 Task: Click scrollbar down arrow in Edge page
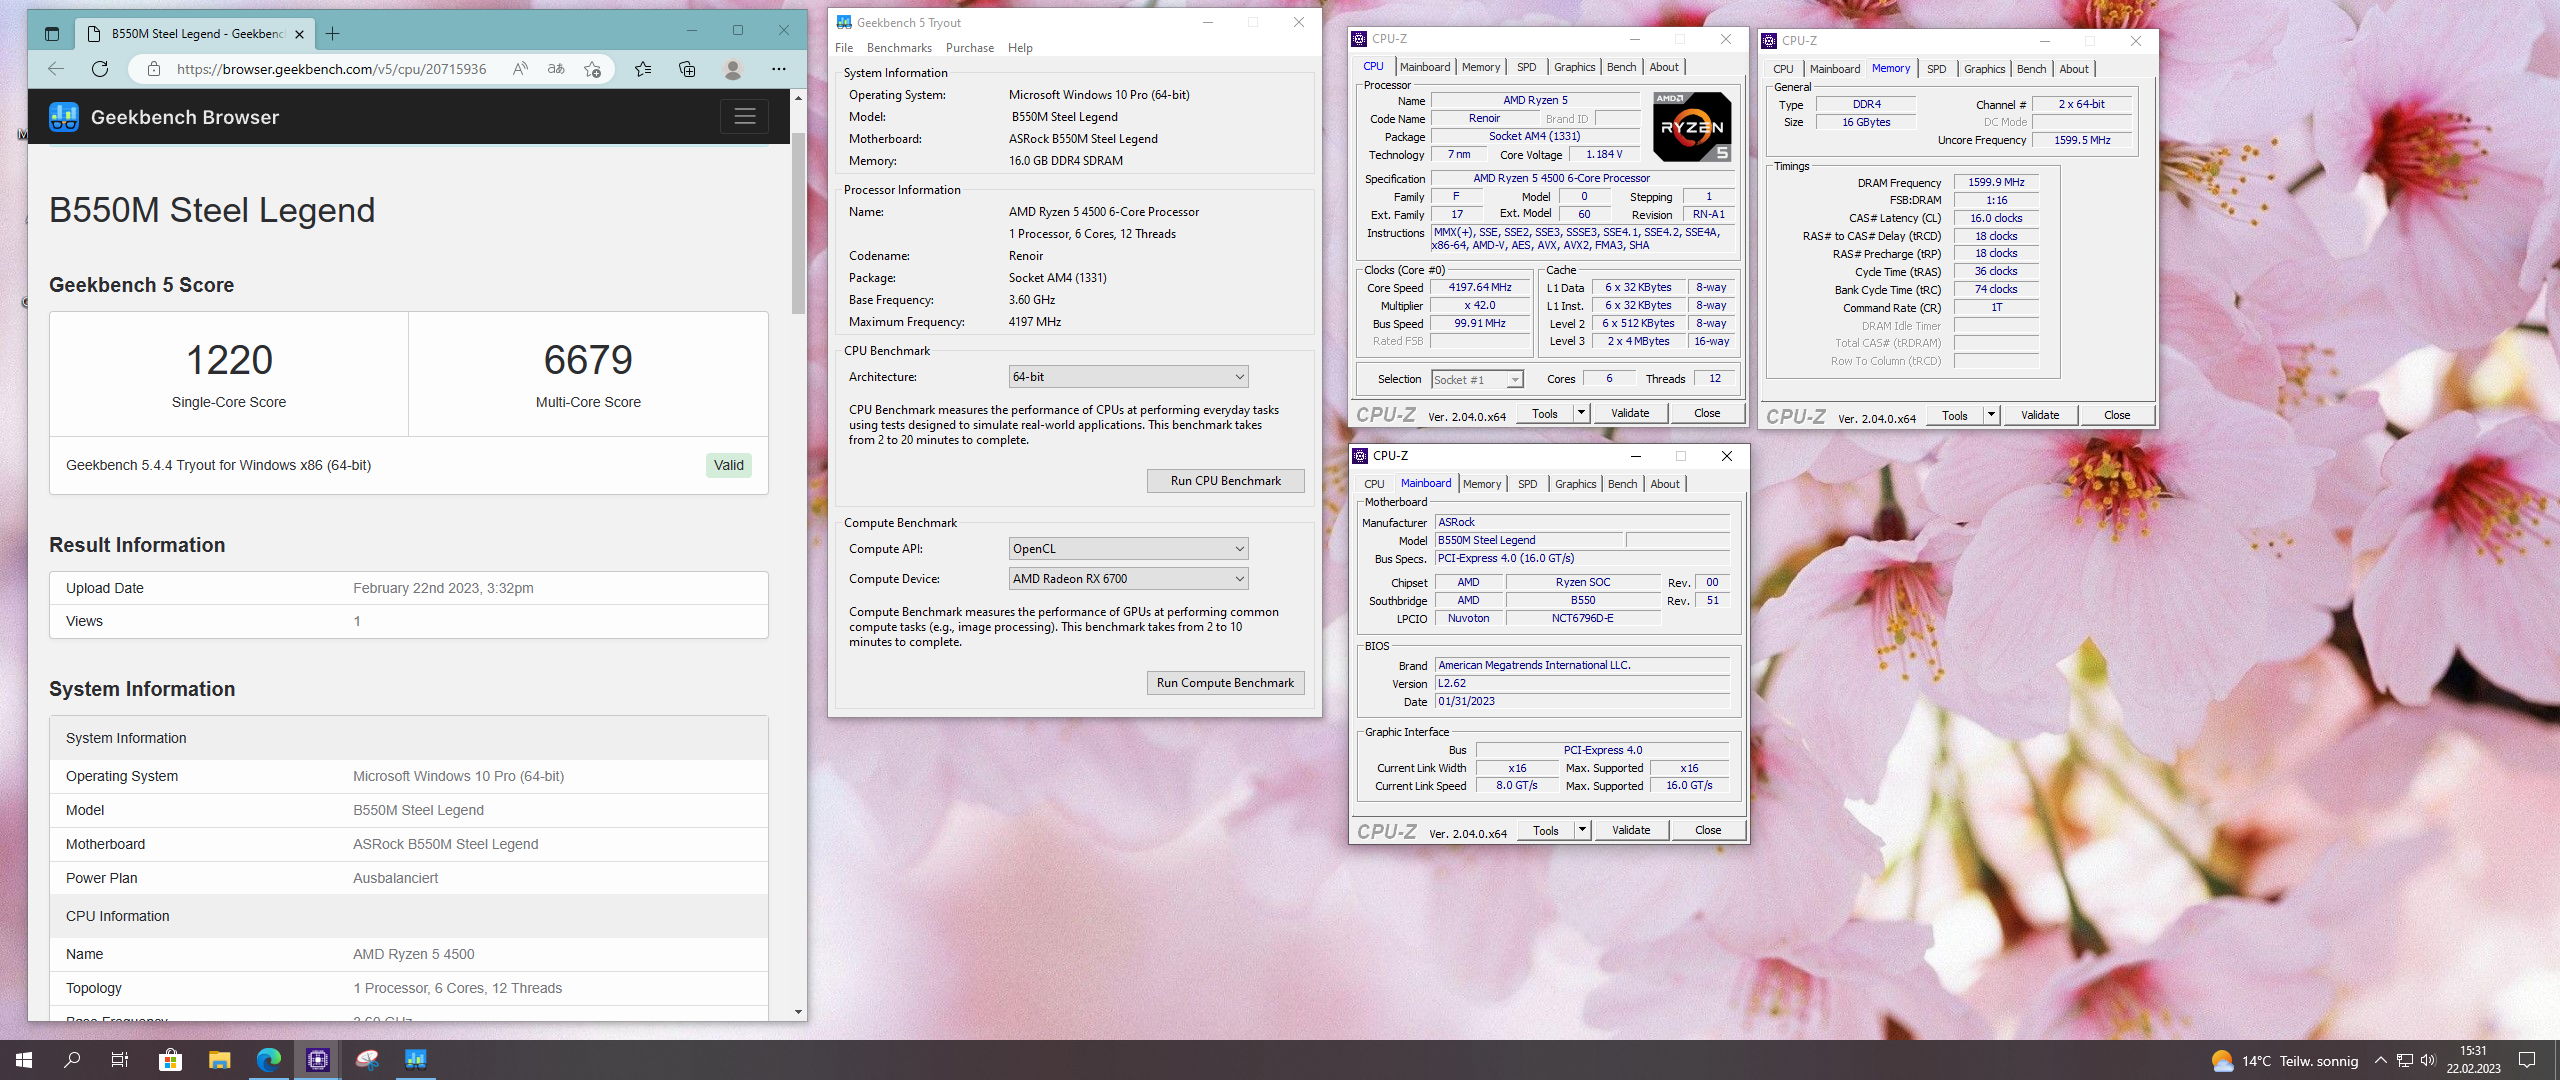click(x=798, y=1012)
